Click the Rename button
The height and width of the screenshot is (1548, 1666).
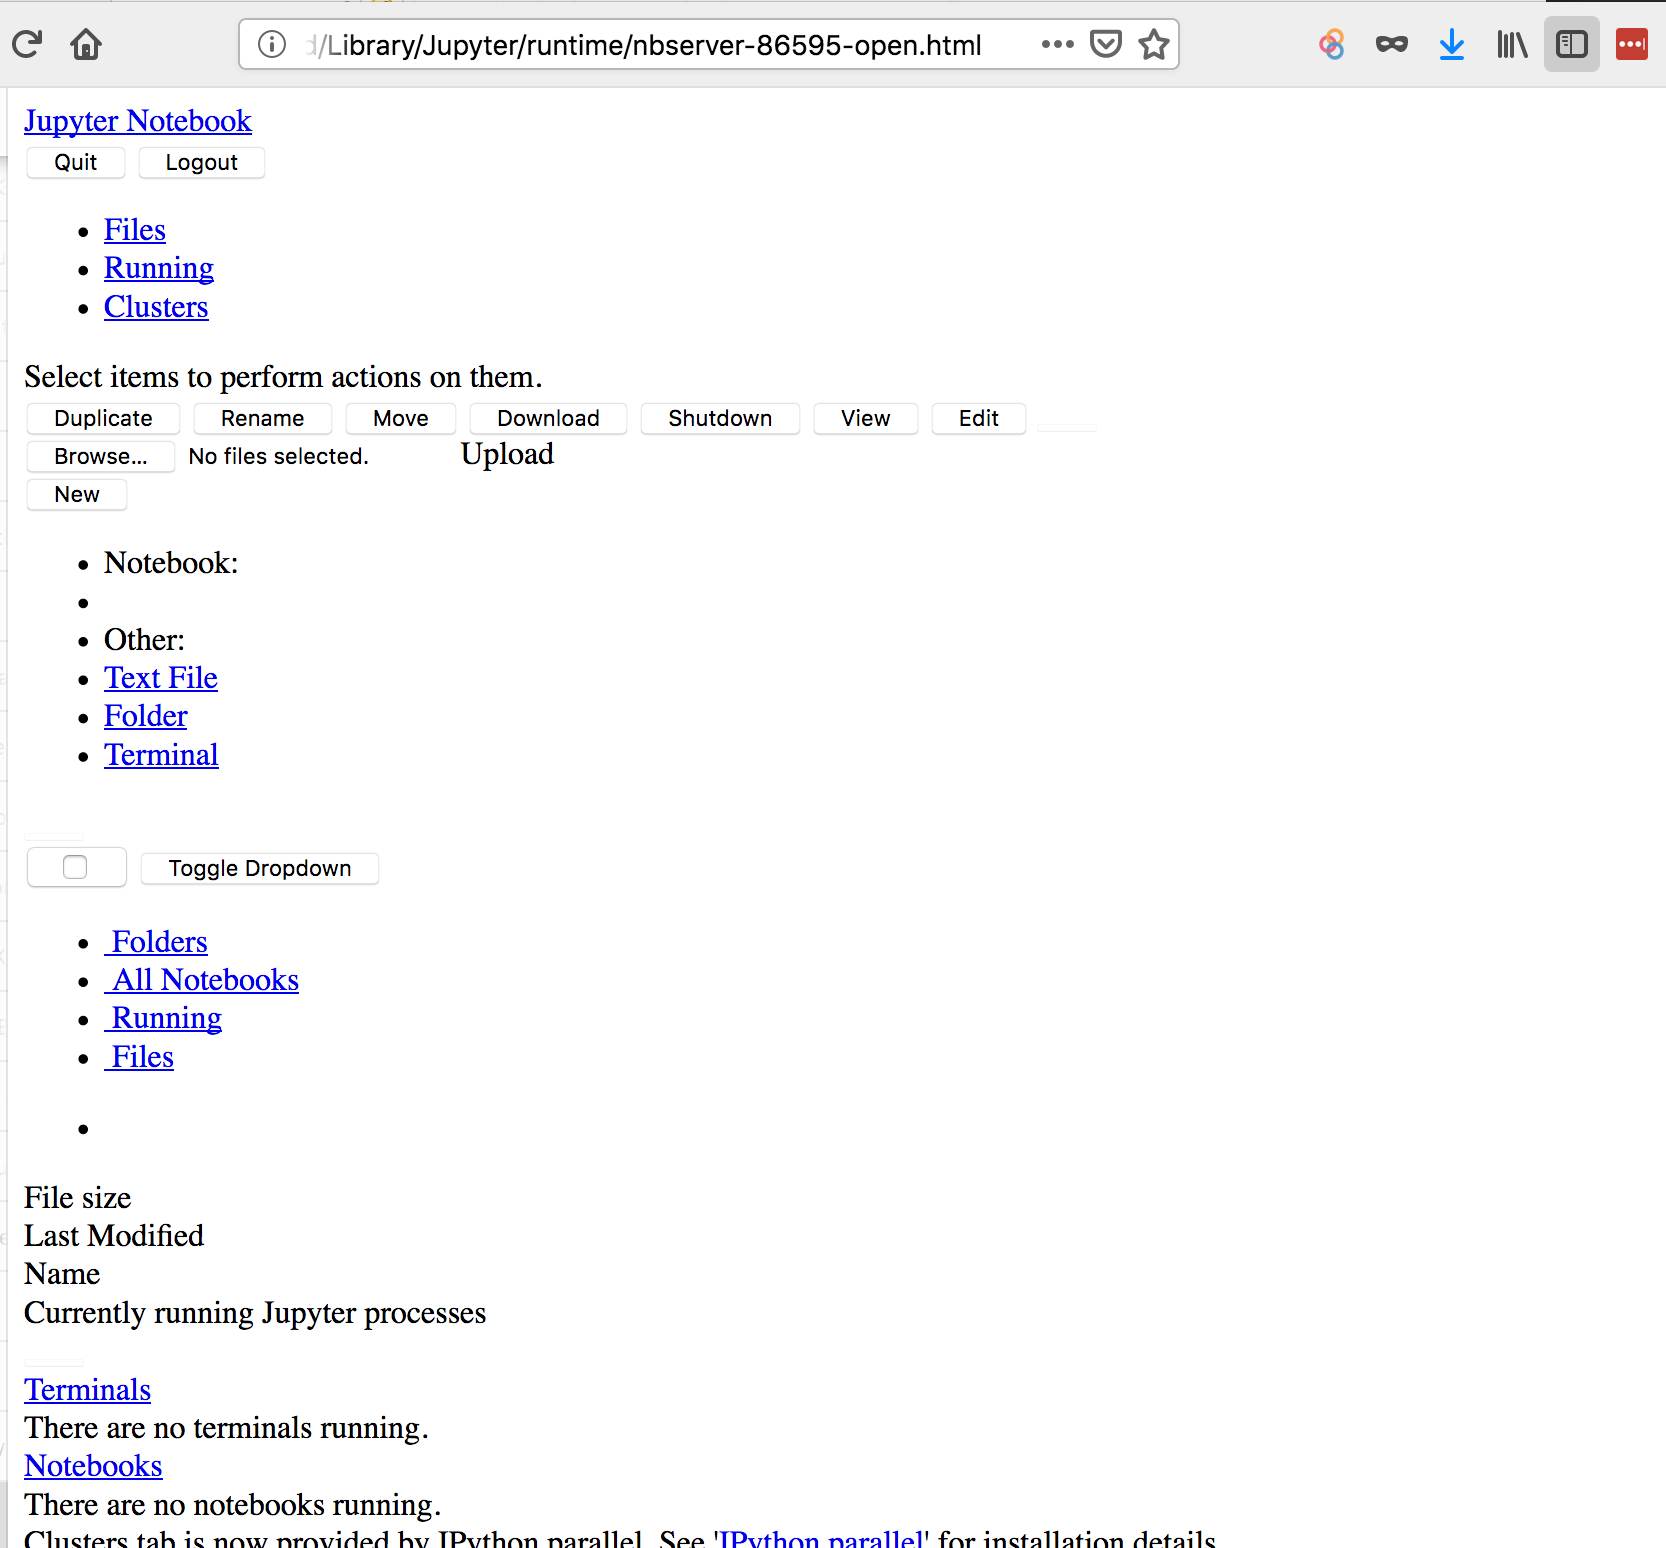tap(263, 419)
